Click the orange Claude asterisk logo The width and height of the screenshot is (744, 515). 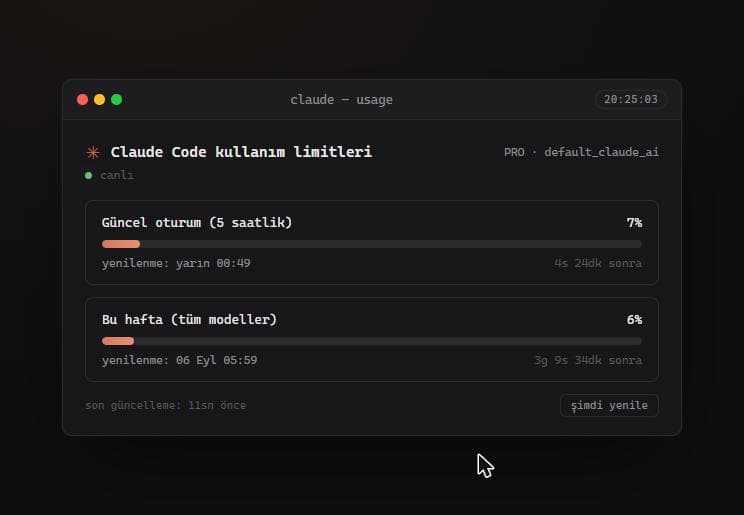[93, 152]
